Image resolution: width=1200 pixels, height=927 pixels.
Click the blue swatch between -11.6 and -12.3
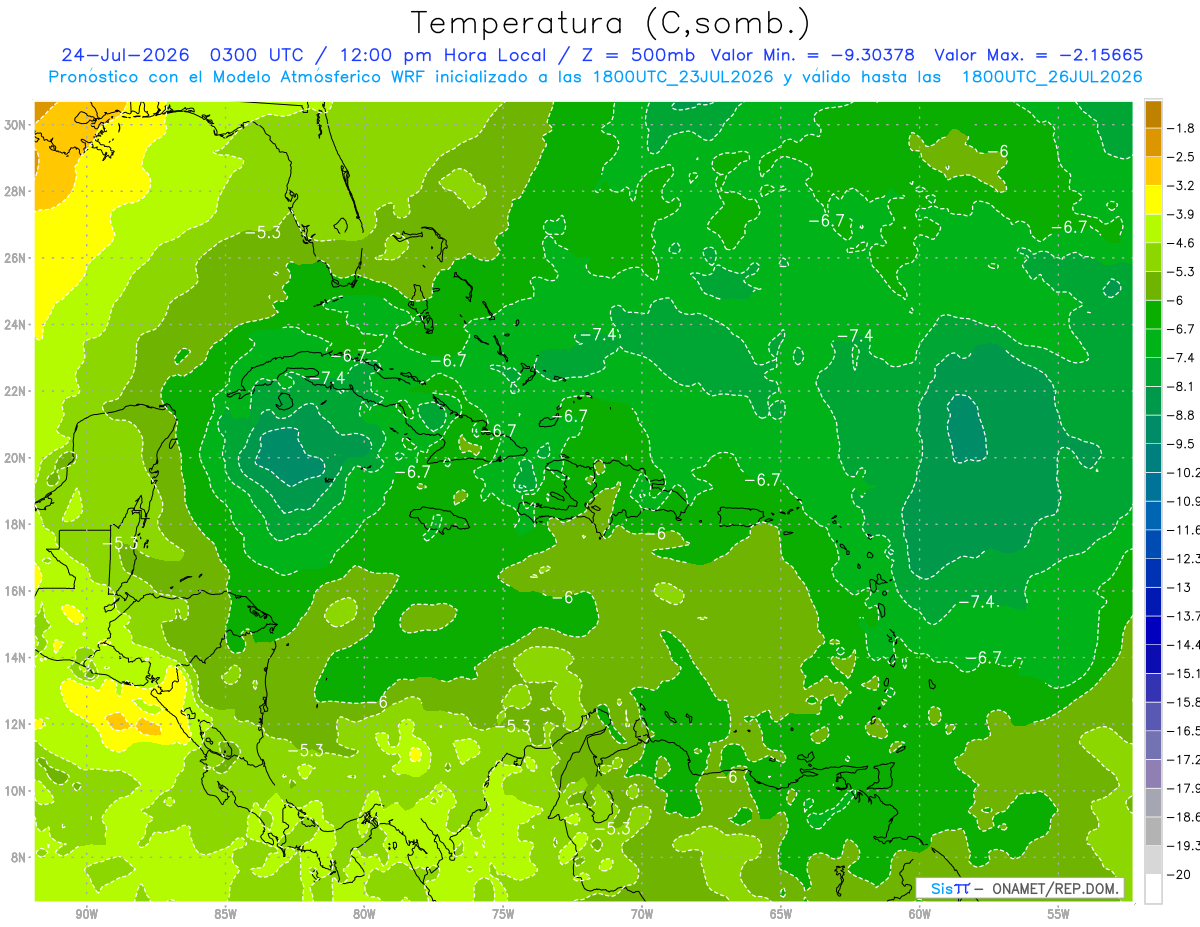(1153, 543)
